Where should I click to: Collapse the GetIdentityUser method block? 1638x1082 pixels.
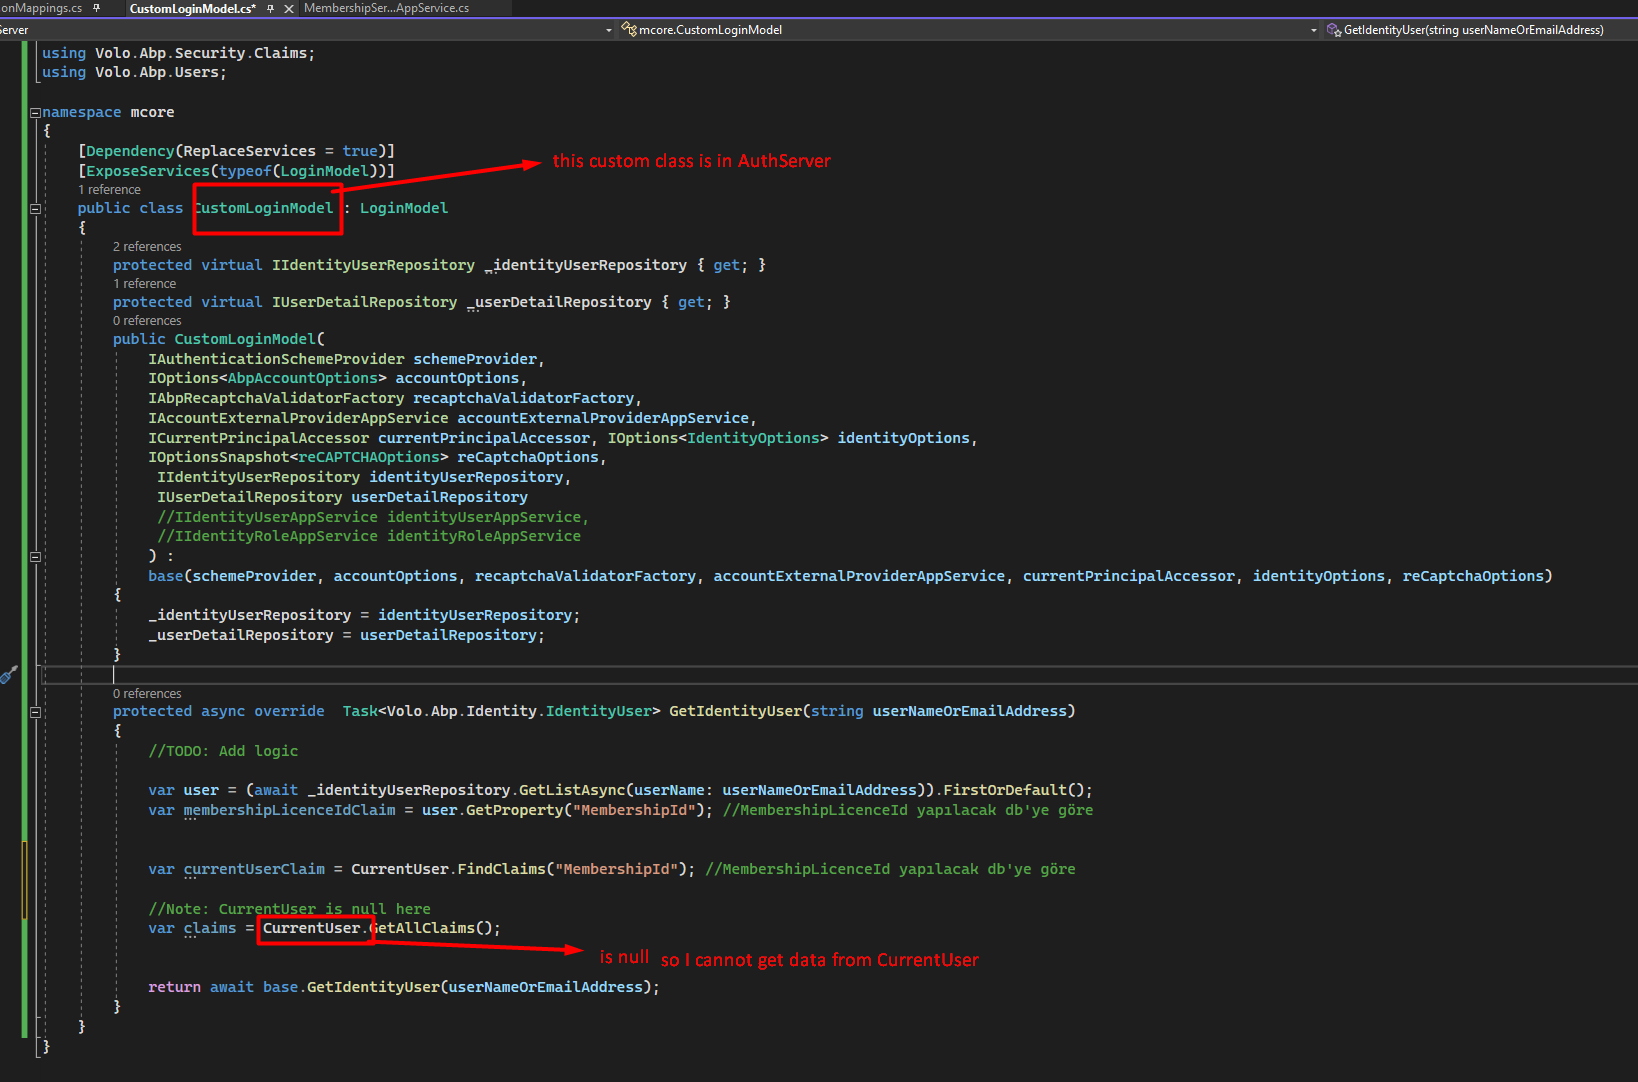point(35,712)
